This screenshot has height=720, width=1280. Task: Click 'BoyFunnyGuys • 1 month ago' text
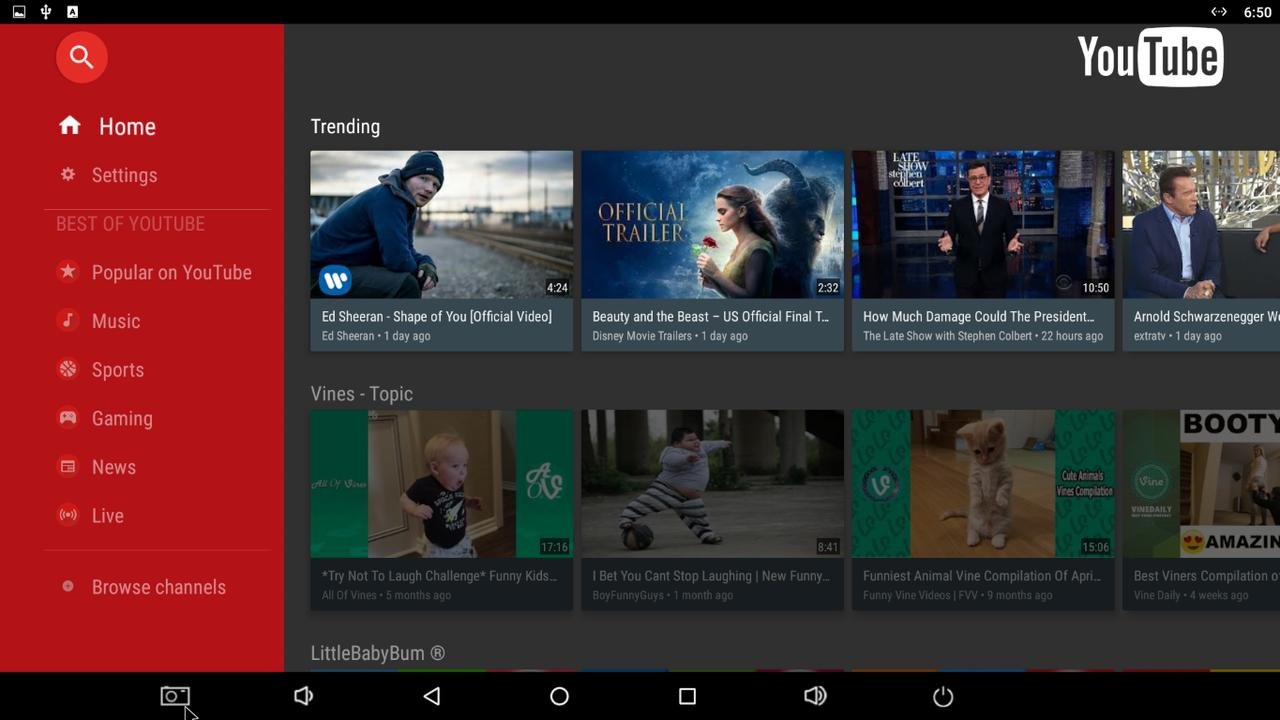tap(664, 595)
